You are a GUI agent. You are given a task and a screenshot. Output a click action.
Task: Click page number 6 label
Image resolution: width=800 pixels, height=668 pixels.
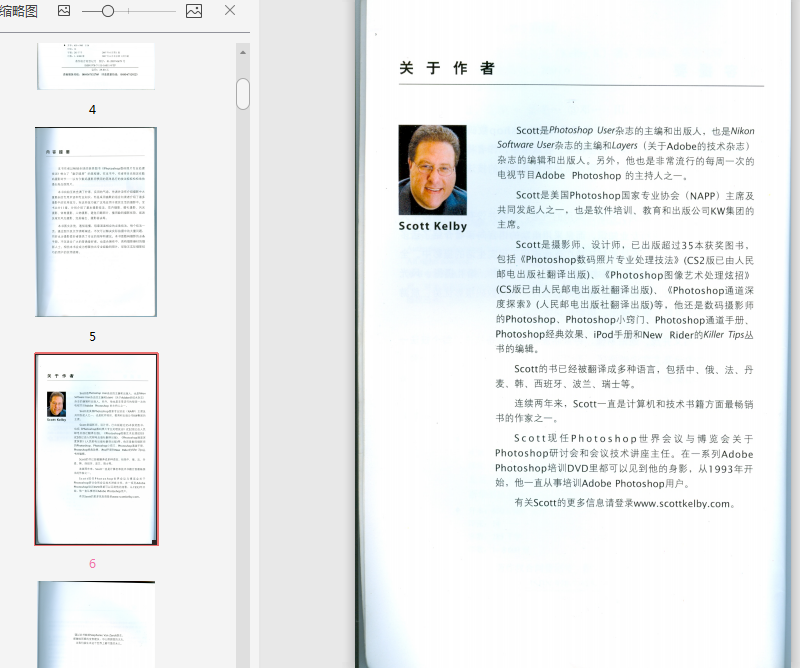[x=92, y=563]
